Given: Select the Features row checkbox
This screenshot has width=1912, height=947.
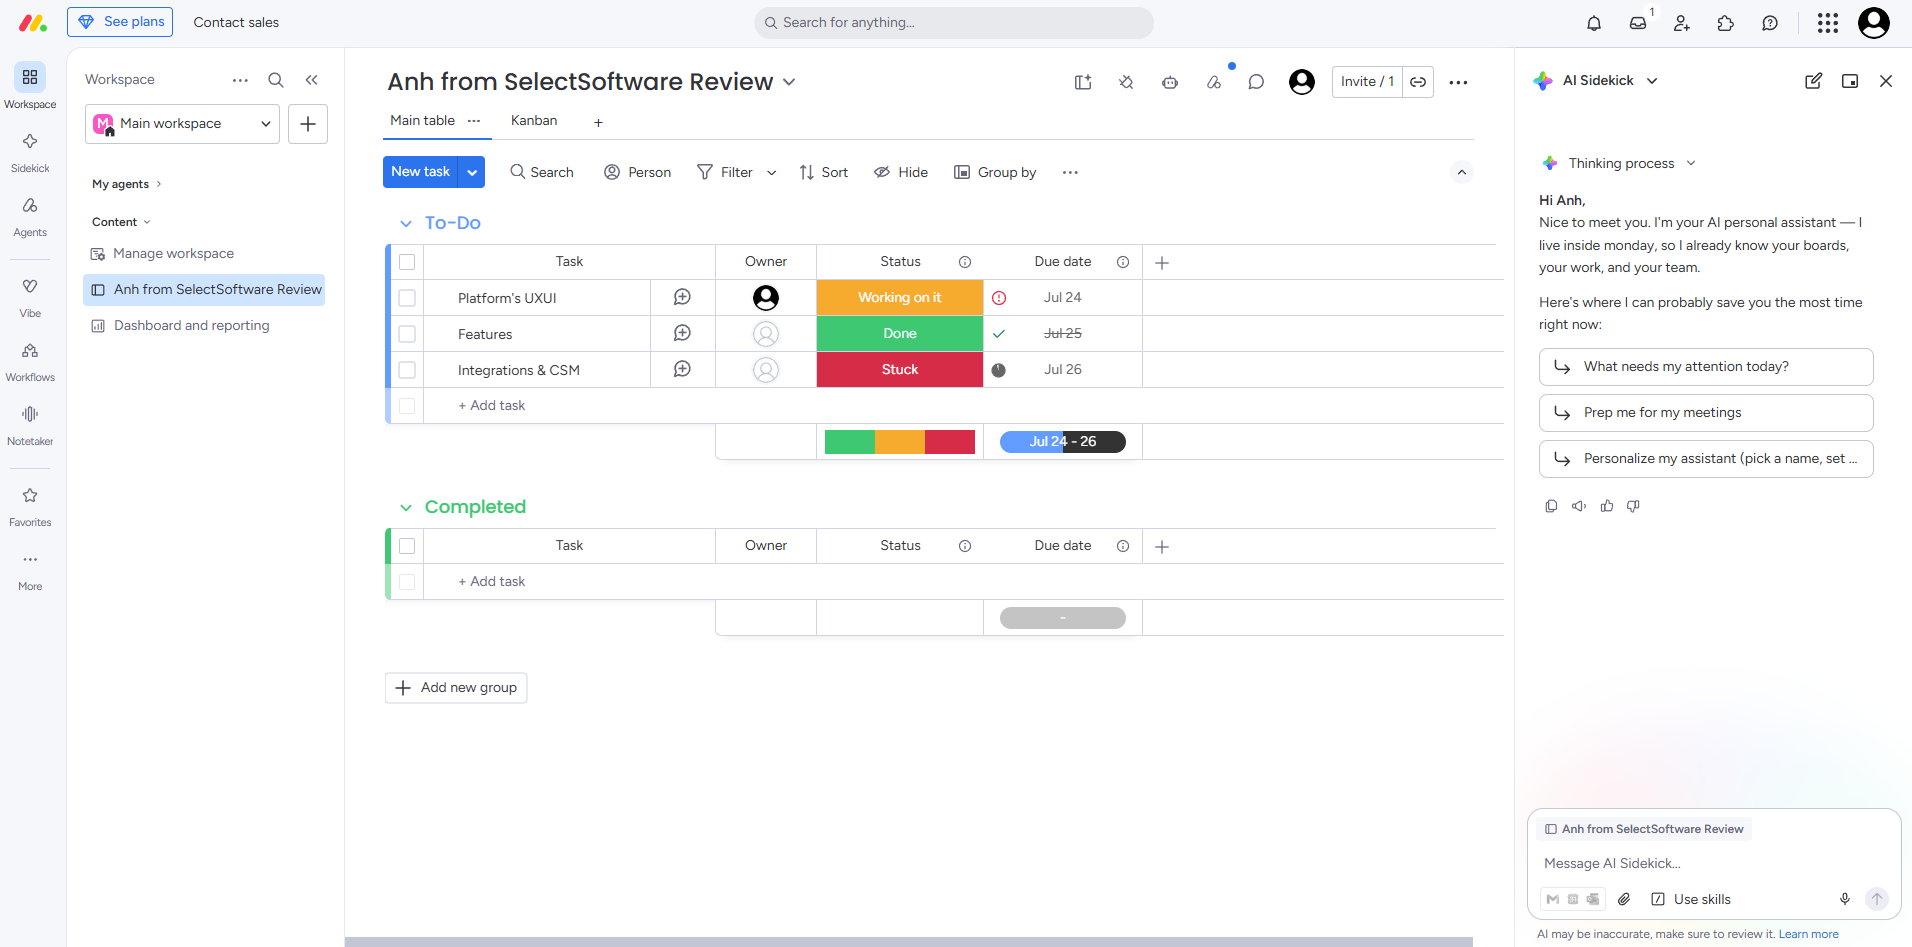Looking at the screenshot, I should [x=407, y=334].
